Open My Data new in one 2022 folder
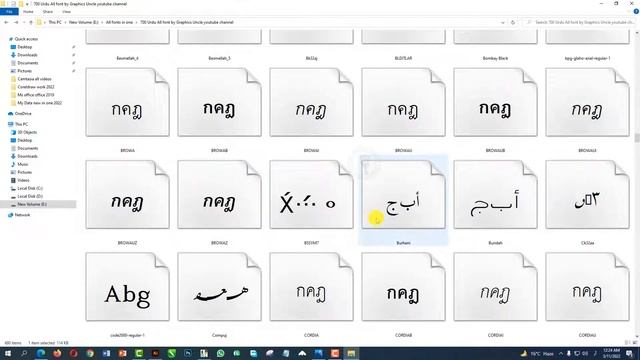This screenshot has width=640, height=360. (x=39, y=103)
